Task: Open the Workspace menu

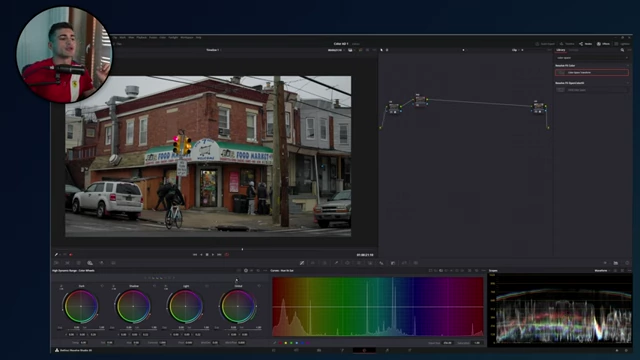Action: pos(187,38)
